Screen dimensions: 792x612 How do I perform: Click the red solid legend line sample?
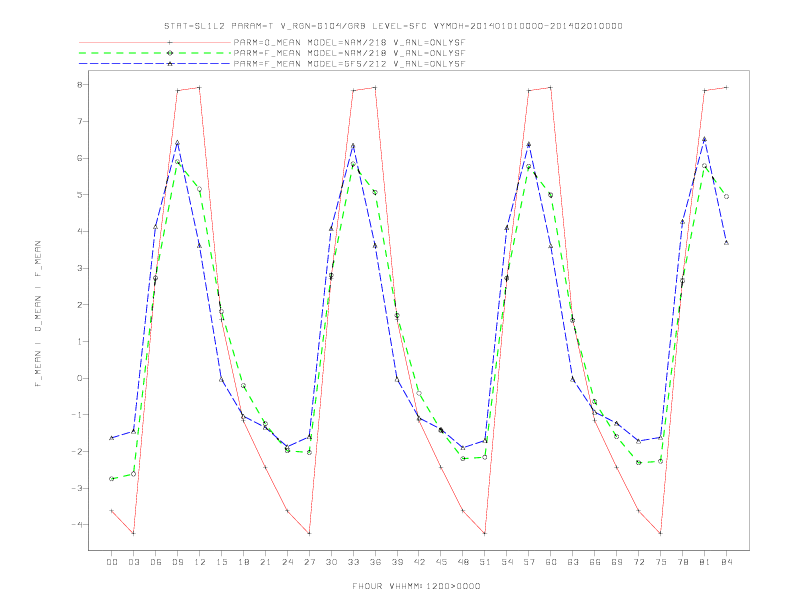155,42
